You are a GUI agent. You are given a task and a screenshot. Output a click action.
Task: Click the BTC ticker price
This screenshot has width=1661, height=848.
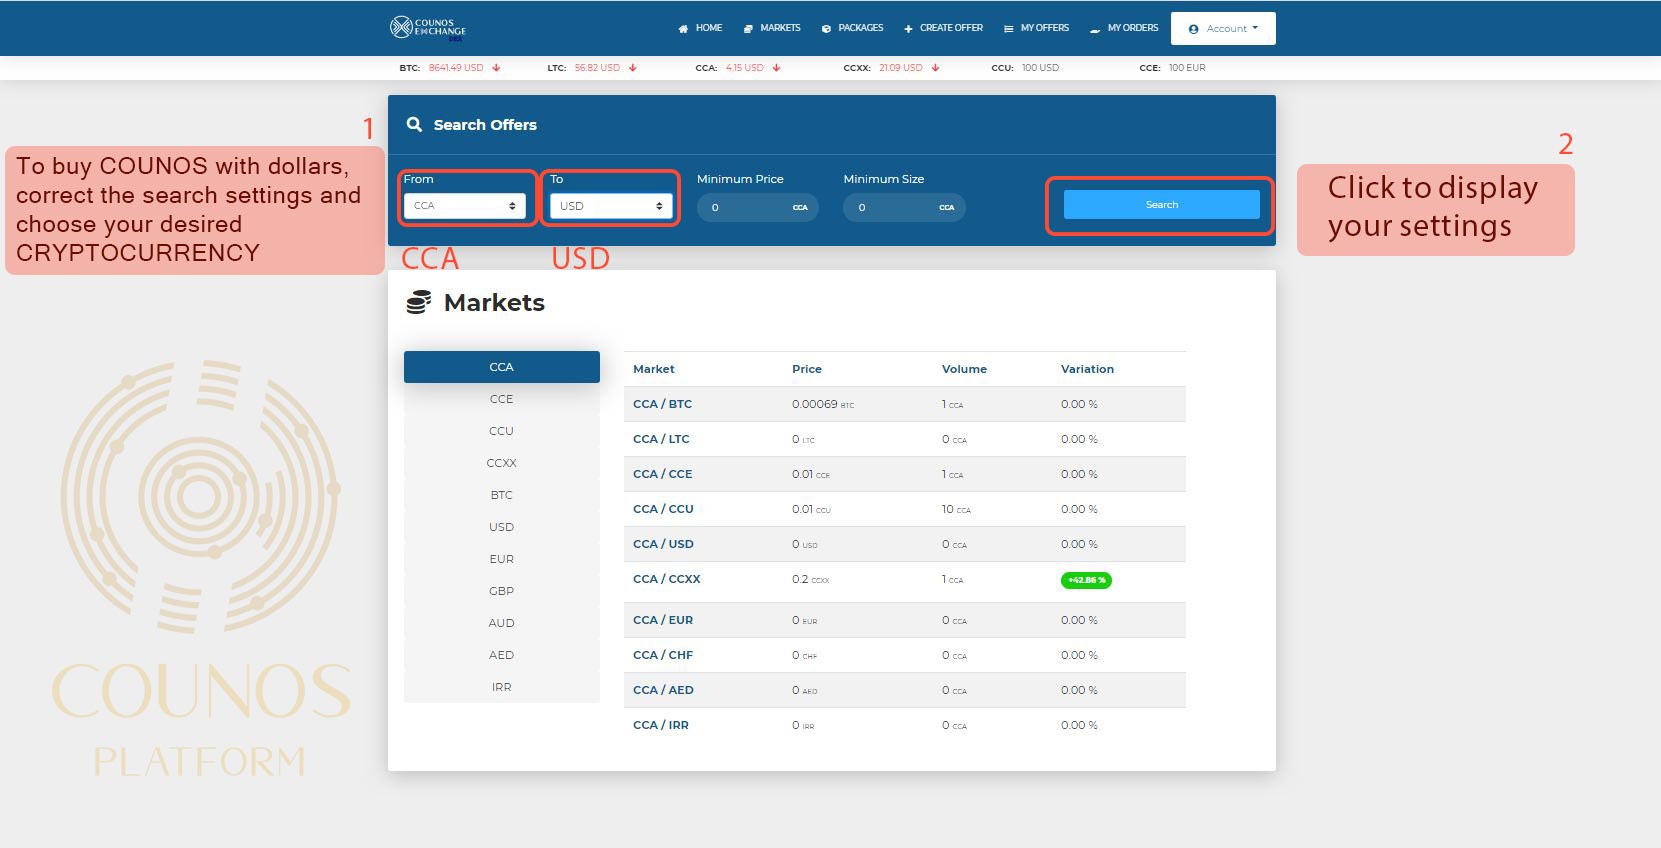[456, 68]
